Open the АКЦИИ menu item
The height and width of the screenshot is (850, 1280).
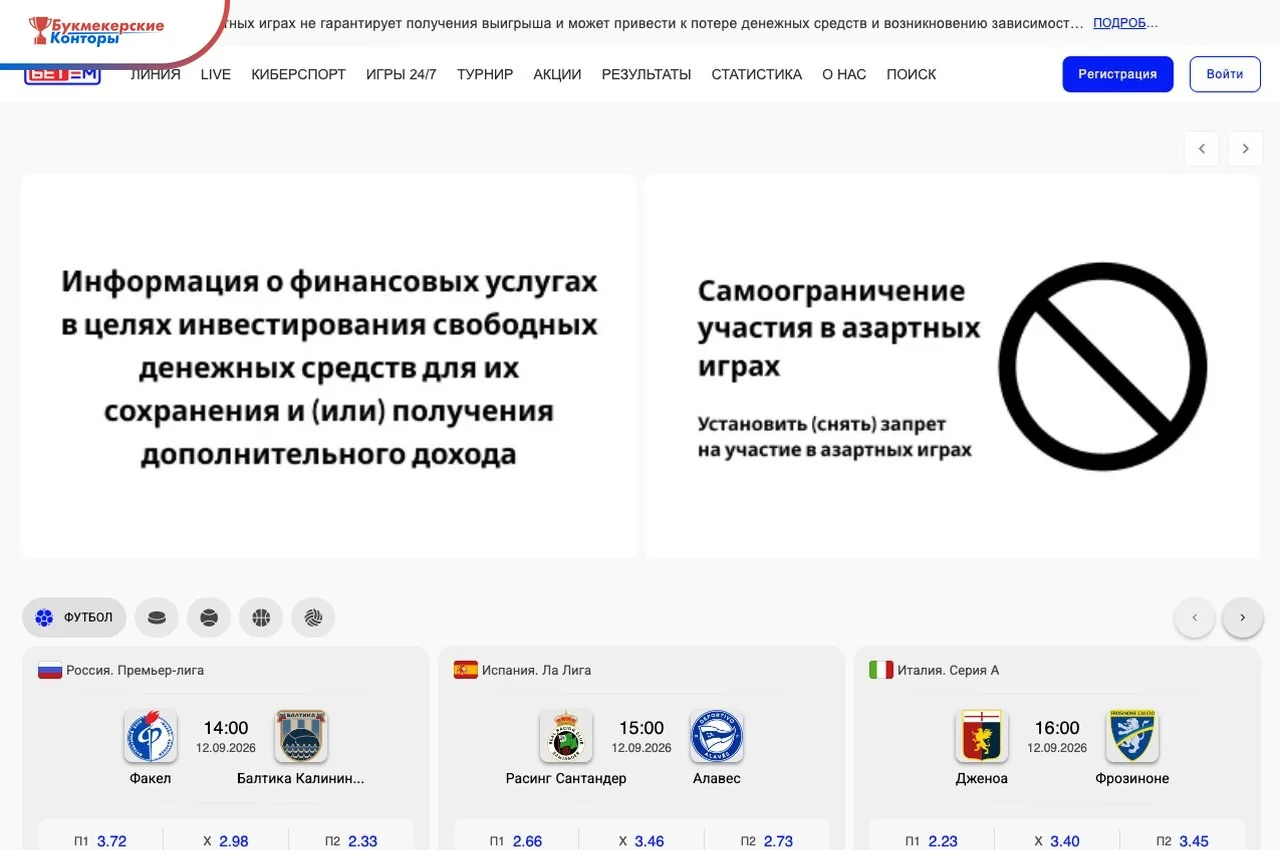(x=557, y=74)
